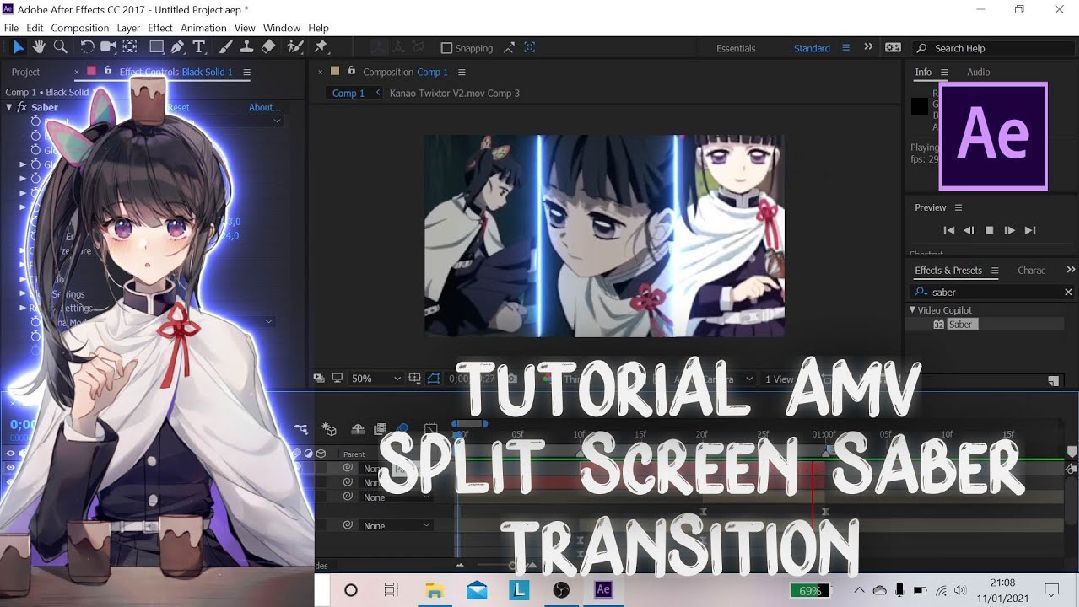Switch to the Project panel tab

(x=25, y=72)
